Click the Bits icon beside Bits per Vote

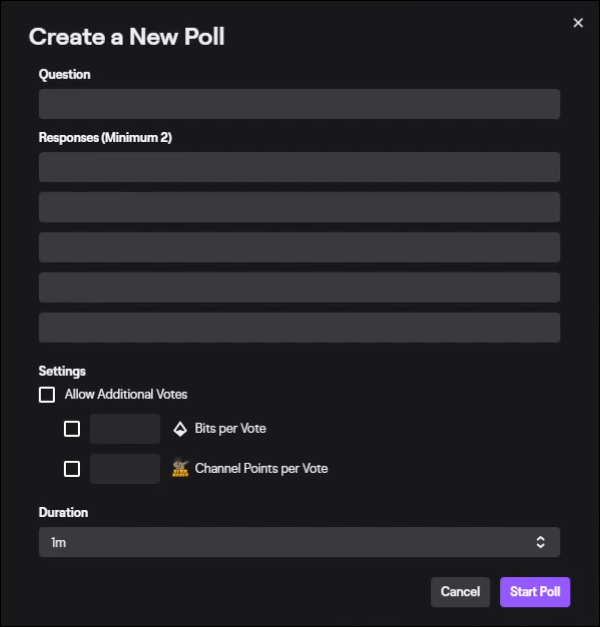coord(180,429)
